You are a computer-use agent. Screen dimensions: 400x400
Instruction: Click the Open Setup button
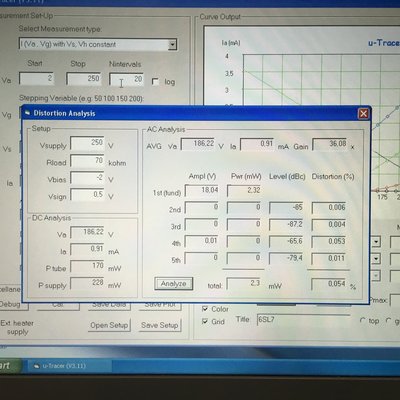tap(109, 325)
